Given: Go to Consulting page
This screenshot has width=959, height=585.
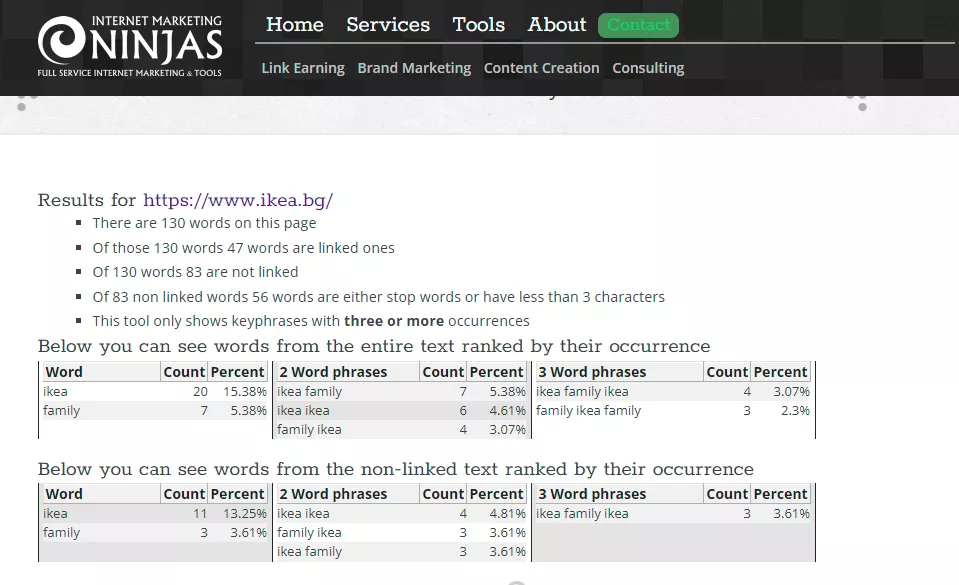Looking at the screenshot, I should 648,68.
